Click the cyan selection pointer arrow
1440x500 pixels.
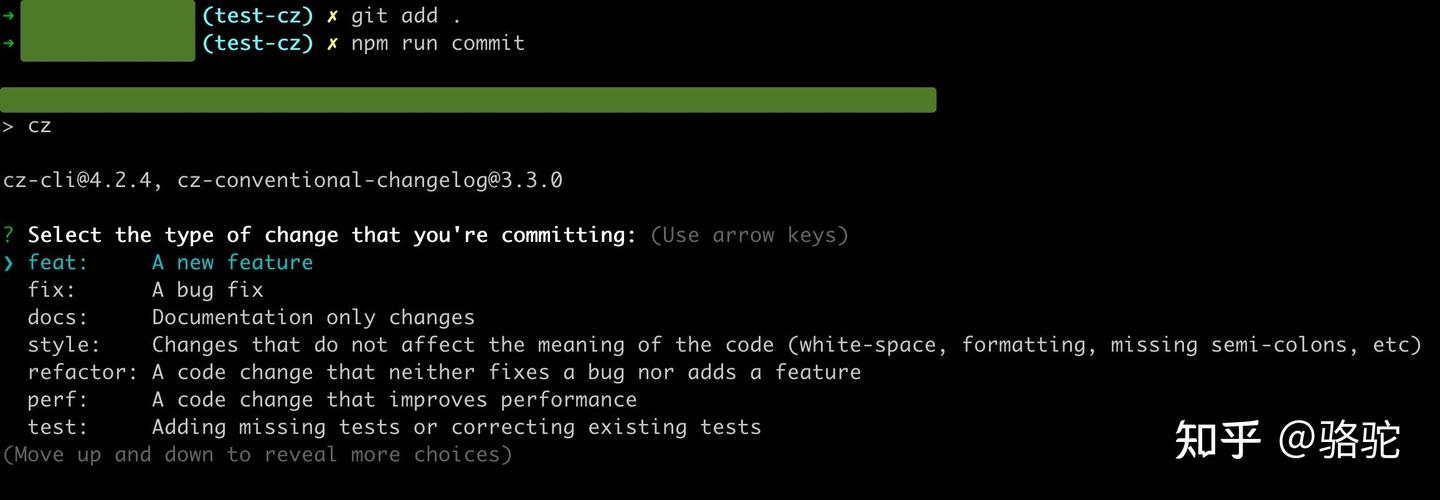(x=9, y=263)
